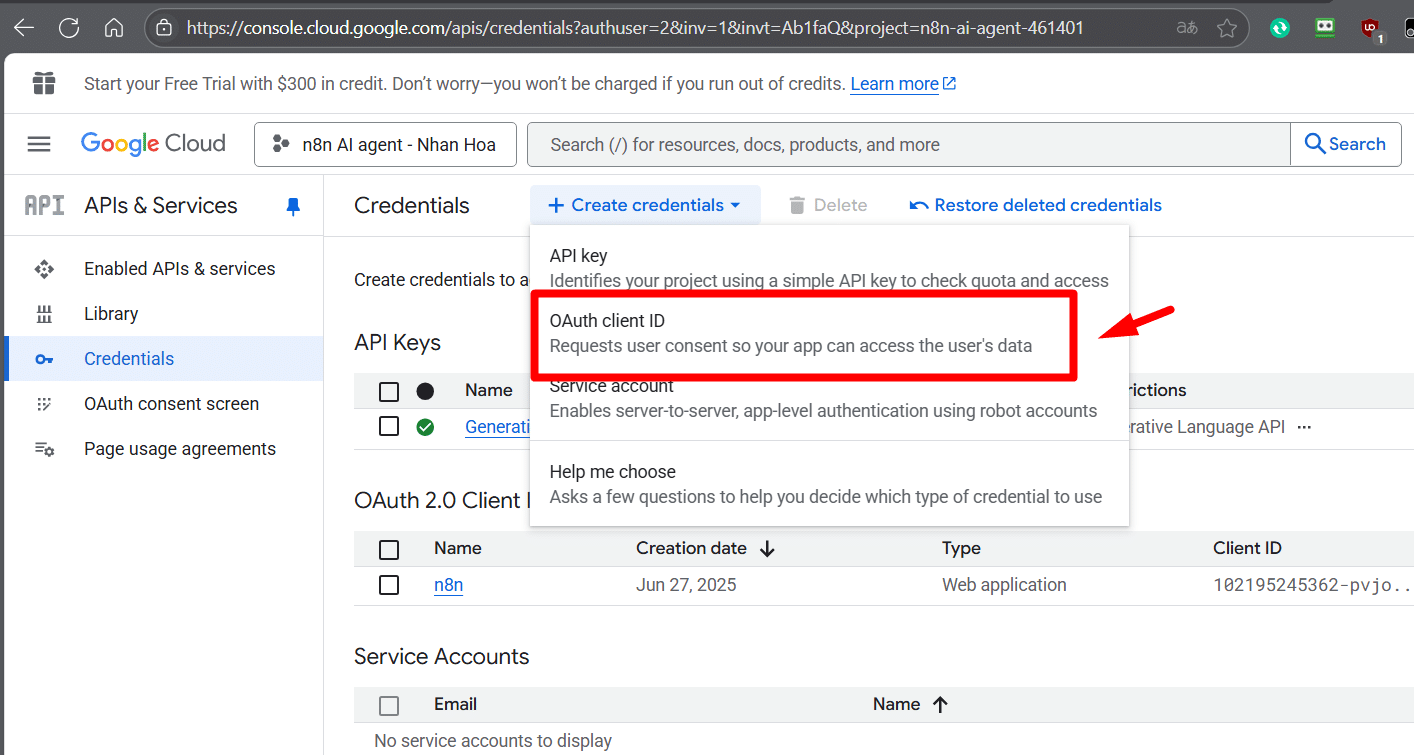Screen dimensions: 1414x755
Task: Reload the page with the refresh icon
Action: pyautogui.click(x=69, y=28)
